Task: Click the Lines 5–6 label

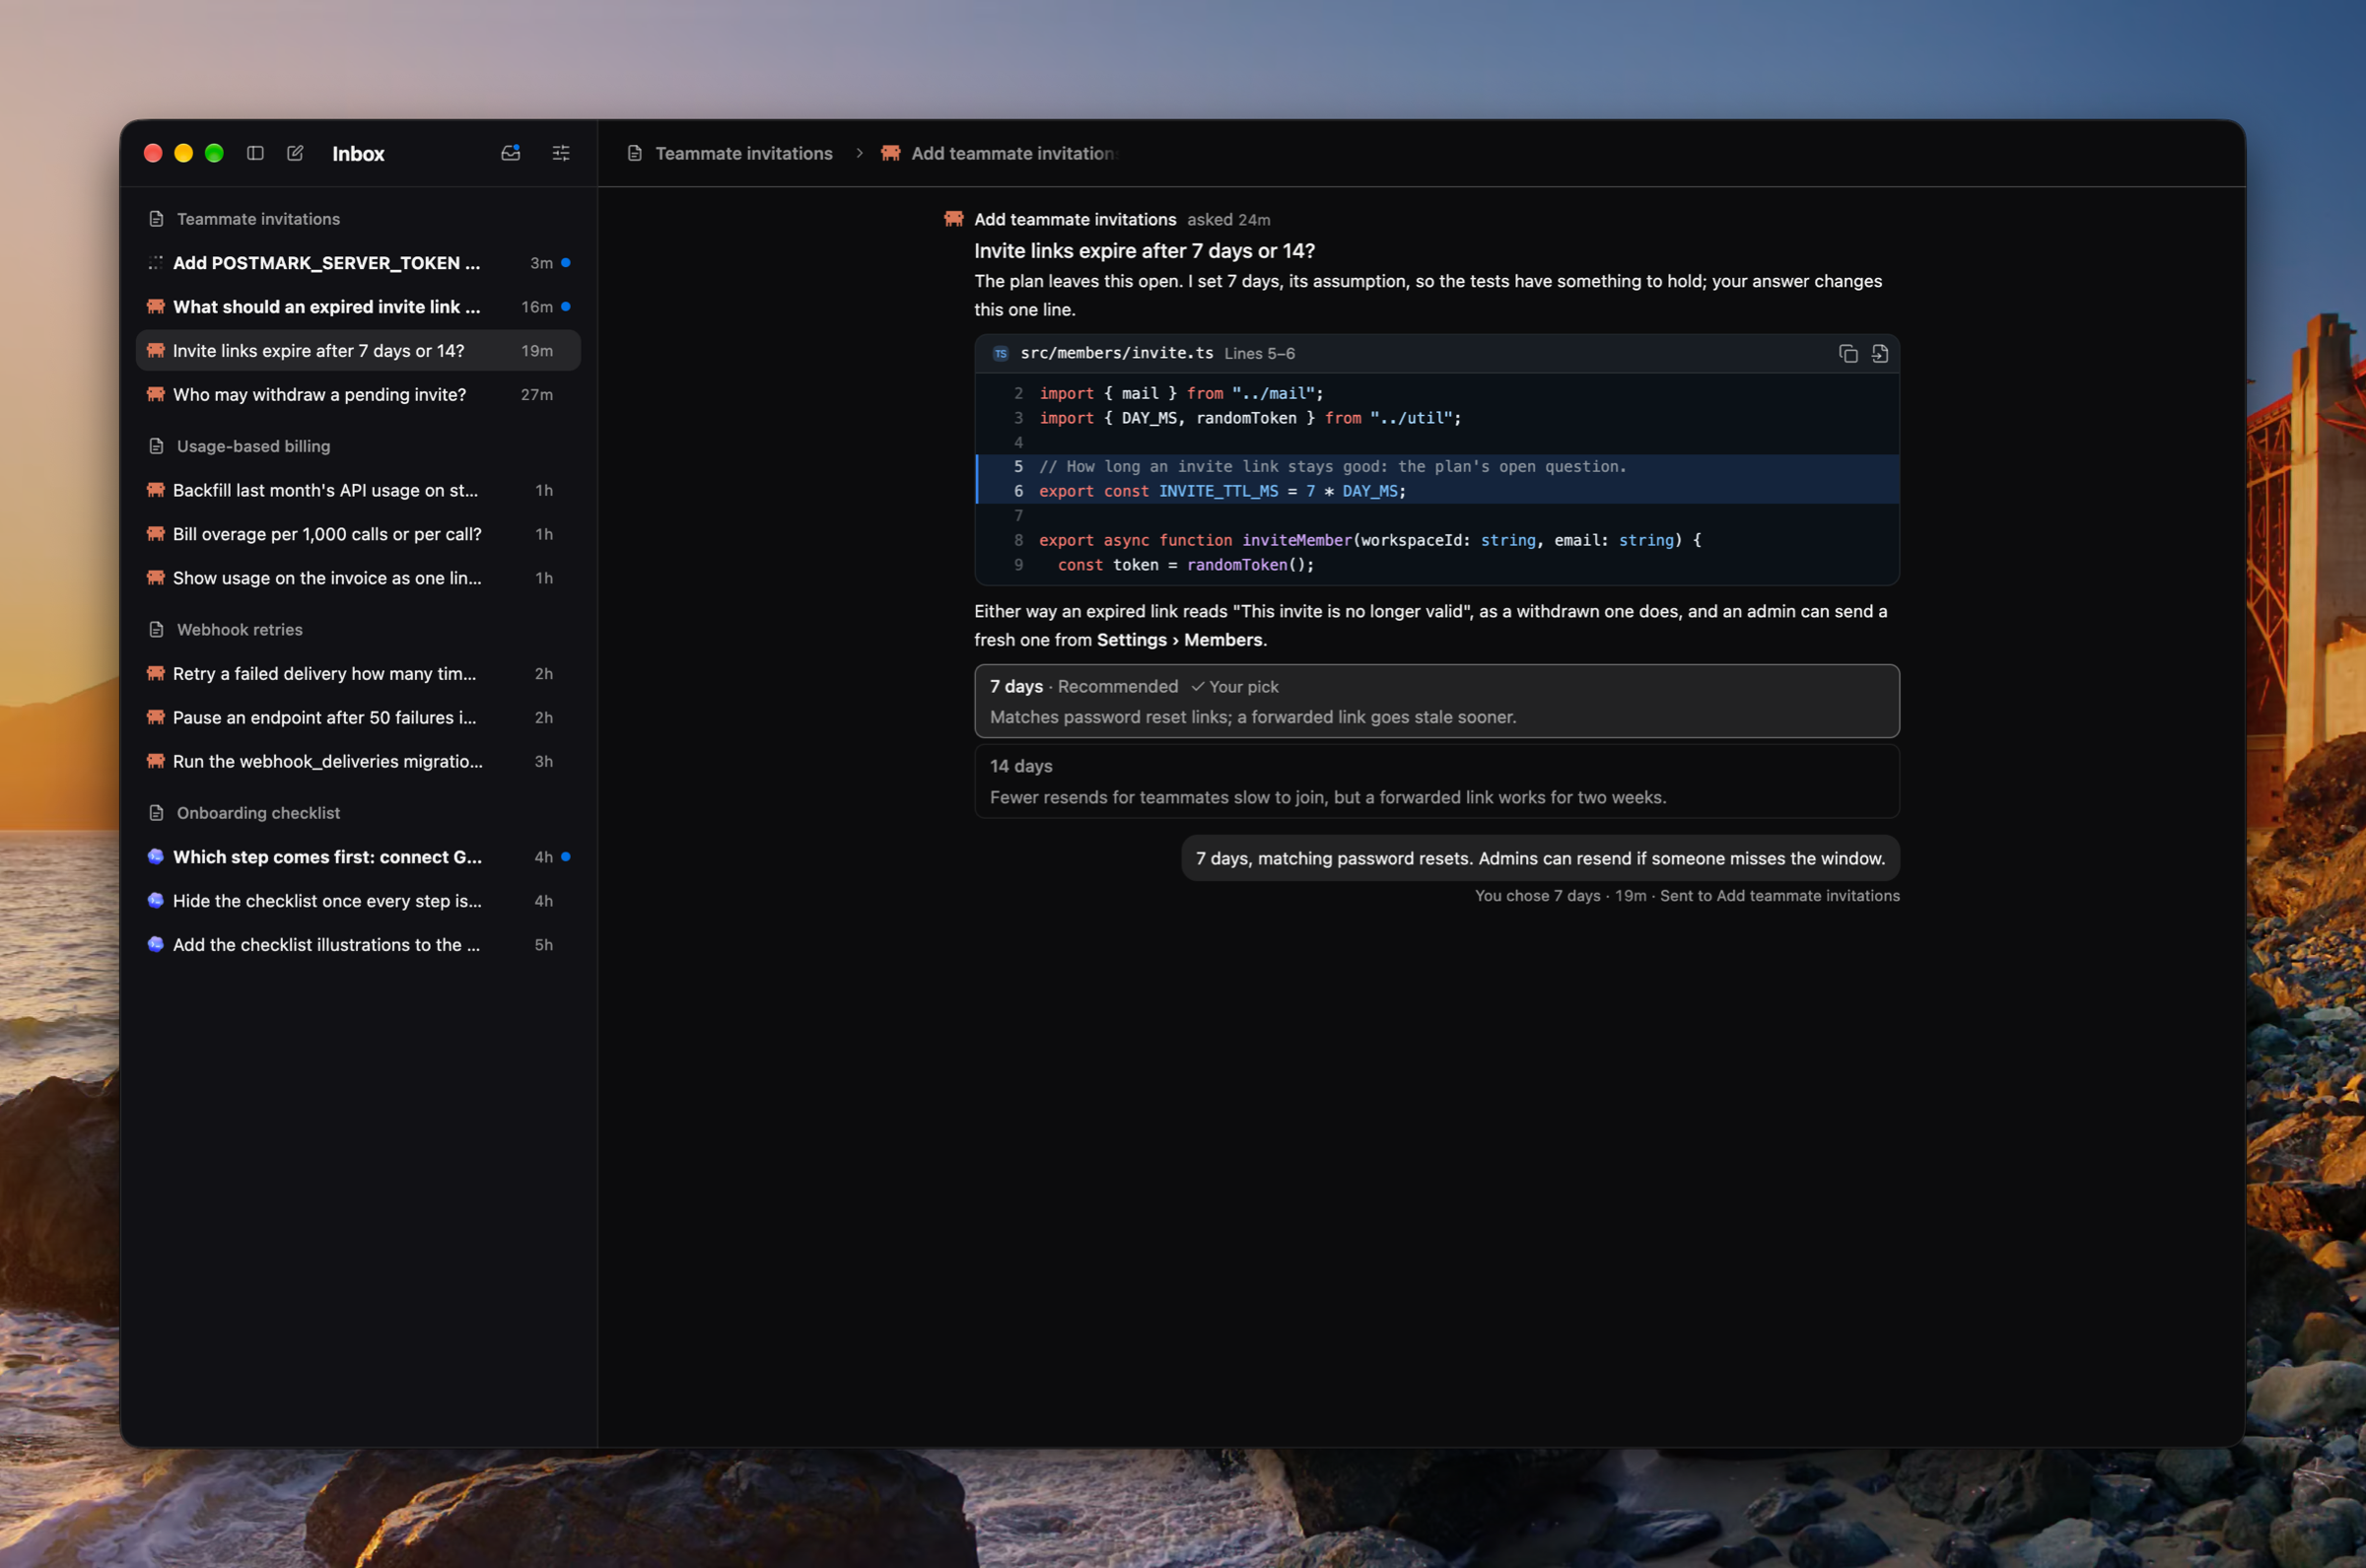Action: click(x=1259, y=354)
